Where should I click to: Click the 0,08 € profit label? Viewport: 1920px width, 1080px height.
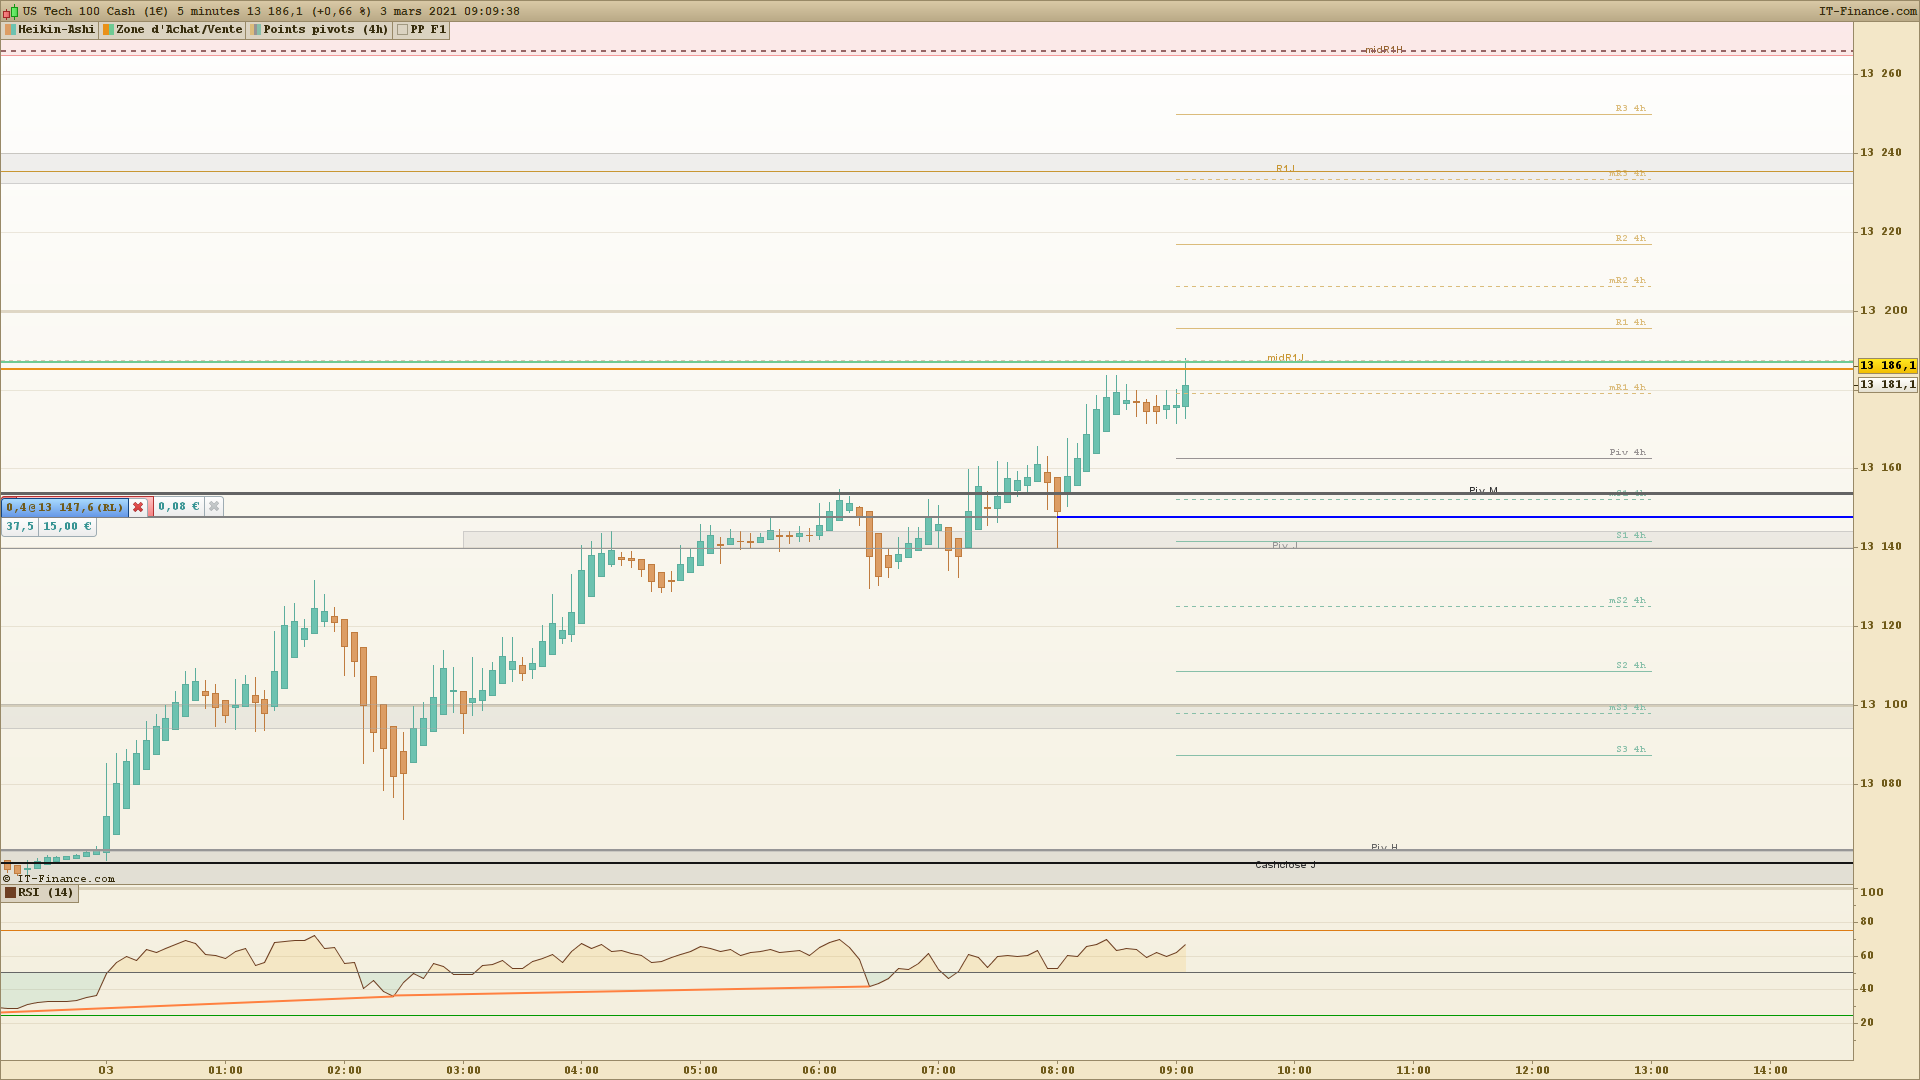[x=179, y=507]
